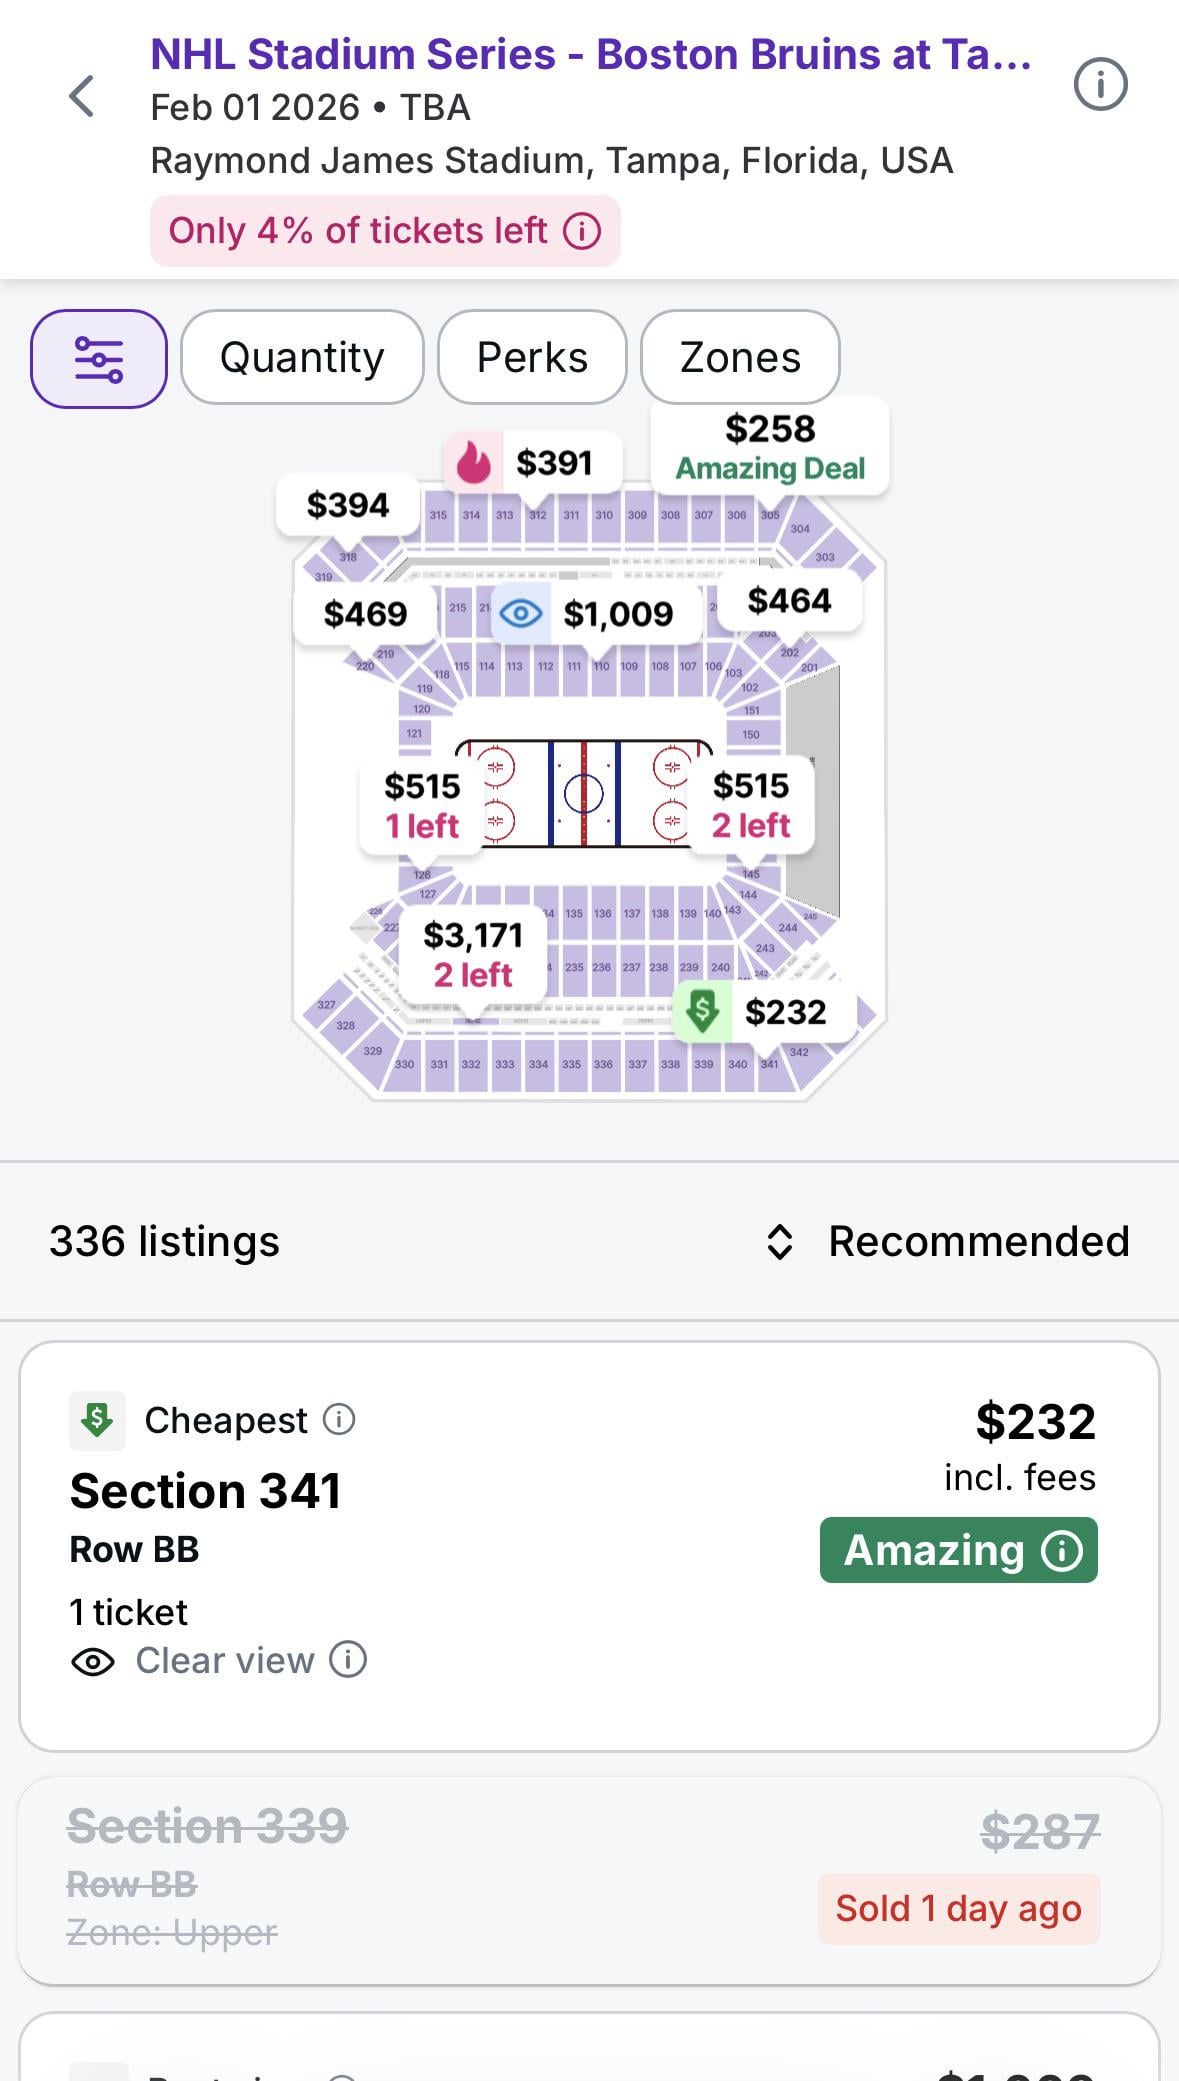This screenshot has height=2081, width=1179.
Task: Tap the back arrow icon
Action: (x=82, y=97)
